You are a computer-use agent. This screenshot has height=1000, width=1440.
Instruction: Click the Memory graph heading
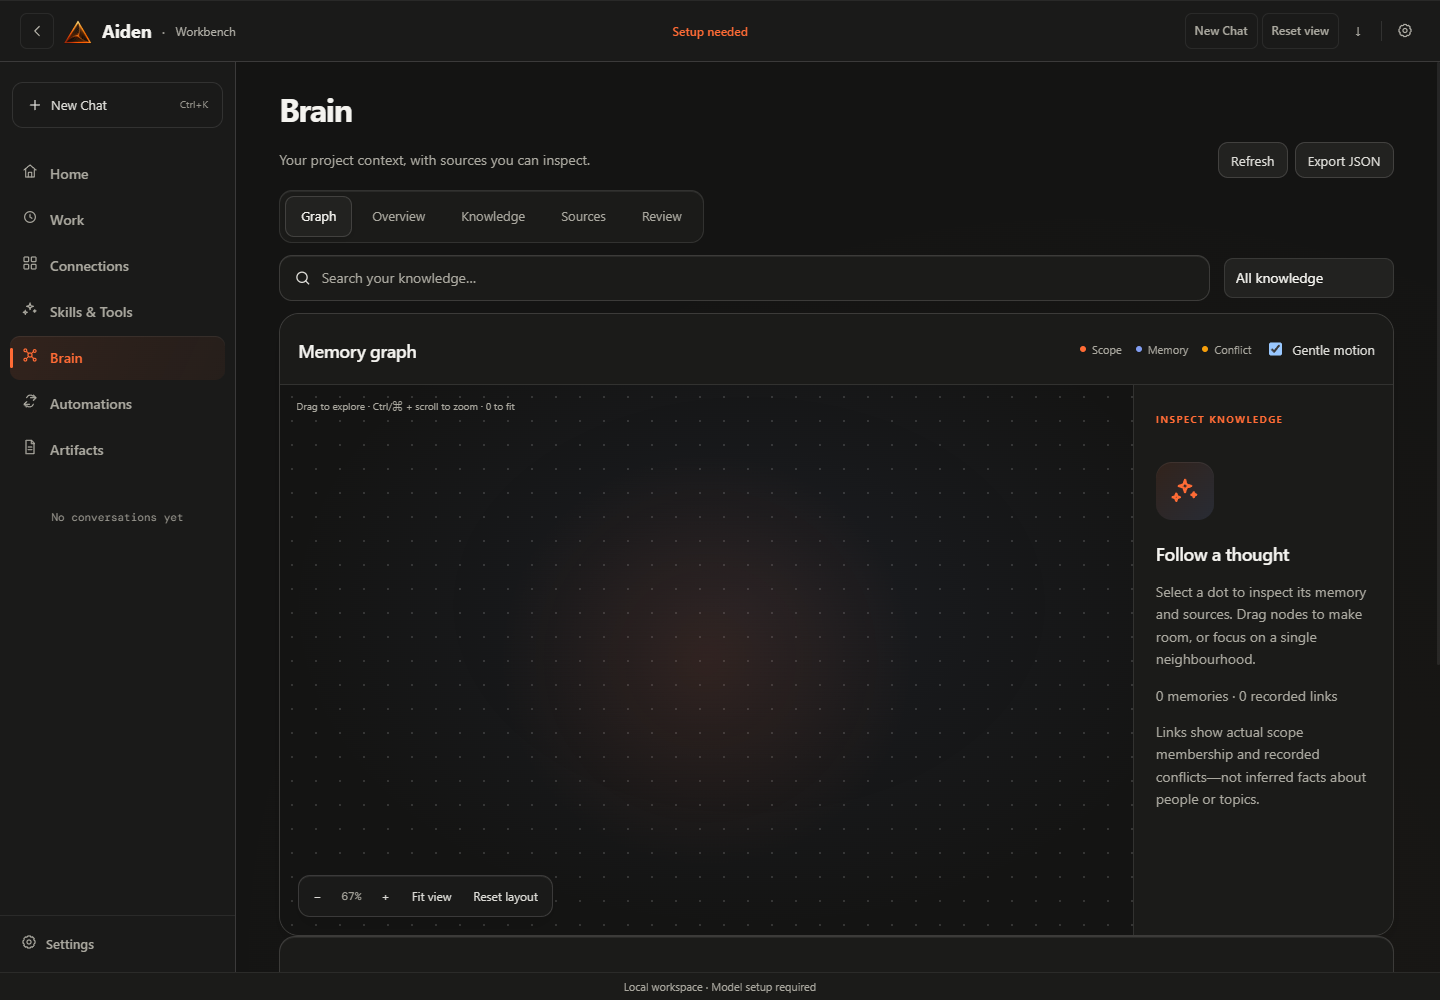[357, 352]
